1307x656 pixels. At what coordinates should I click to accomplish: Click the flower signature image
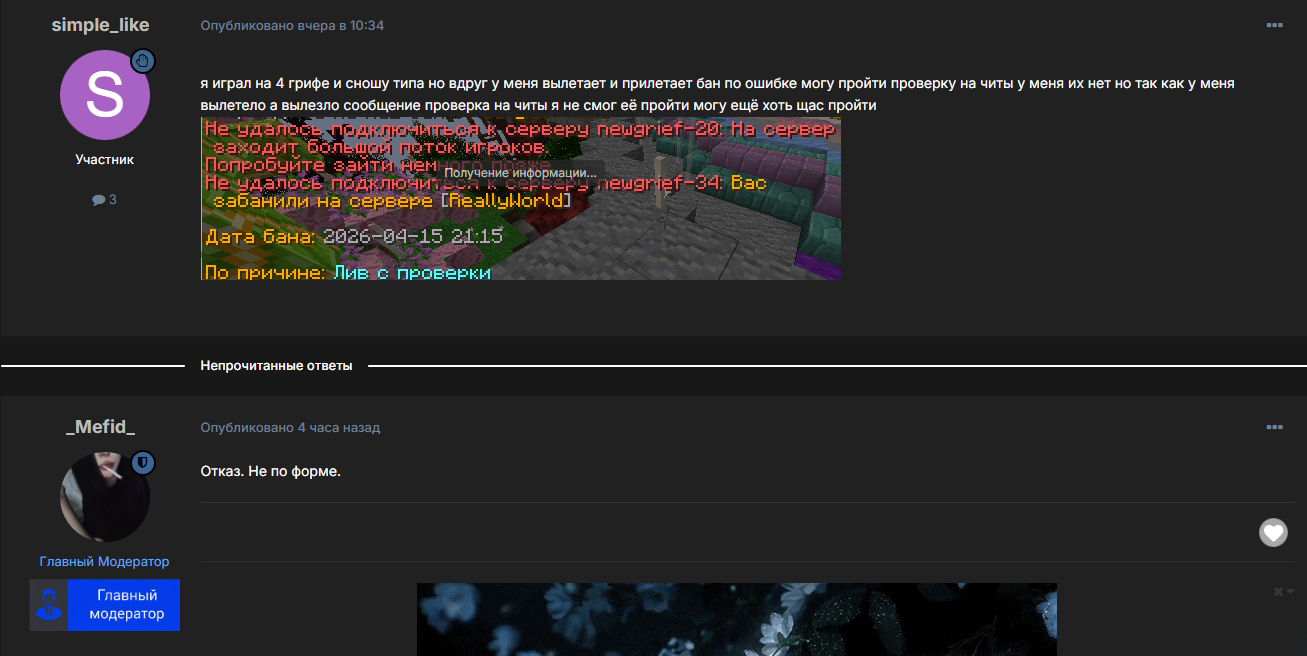click(736, 619)
